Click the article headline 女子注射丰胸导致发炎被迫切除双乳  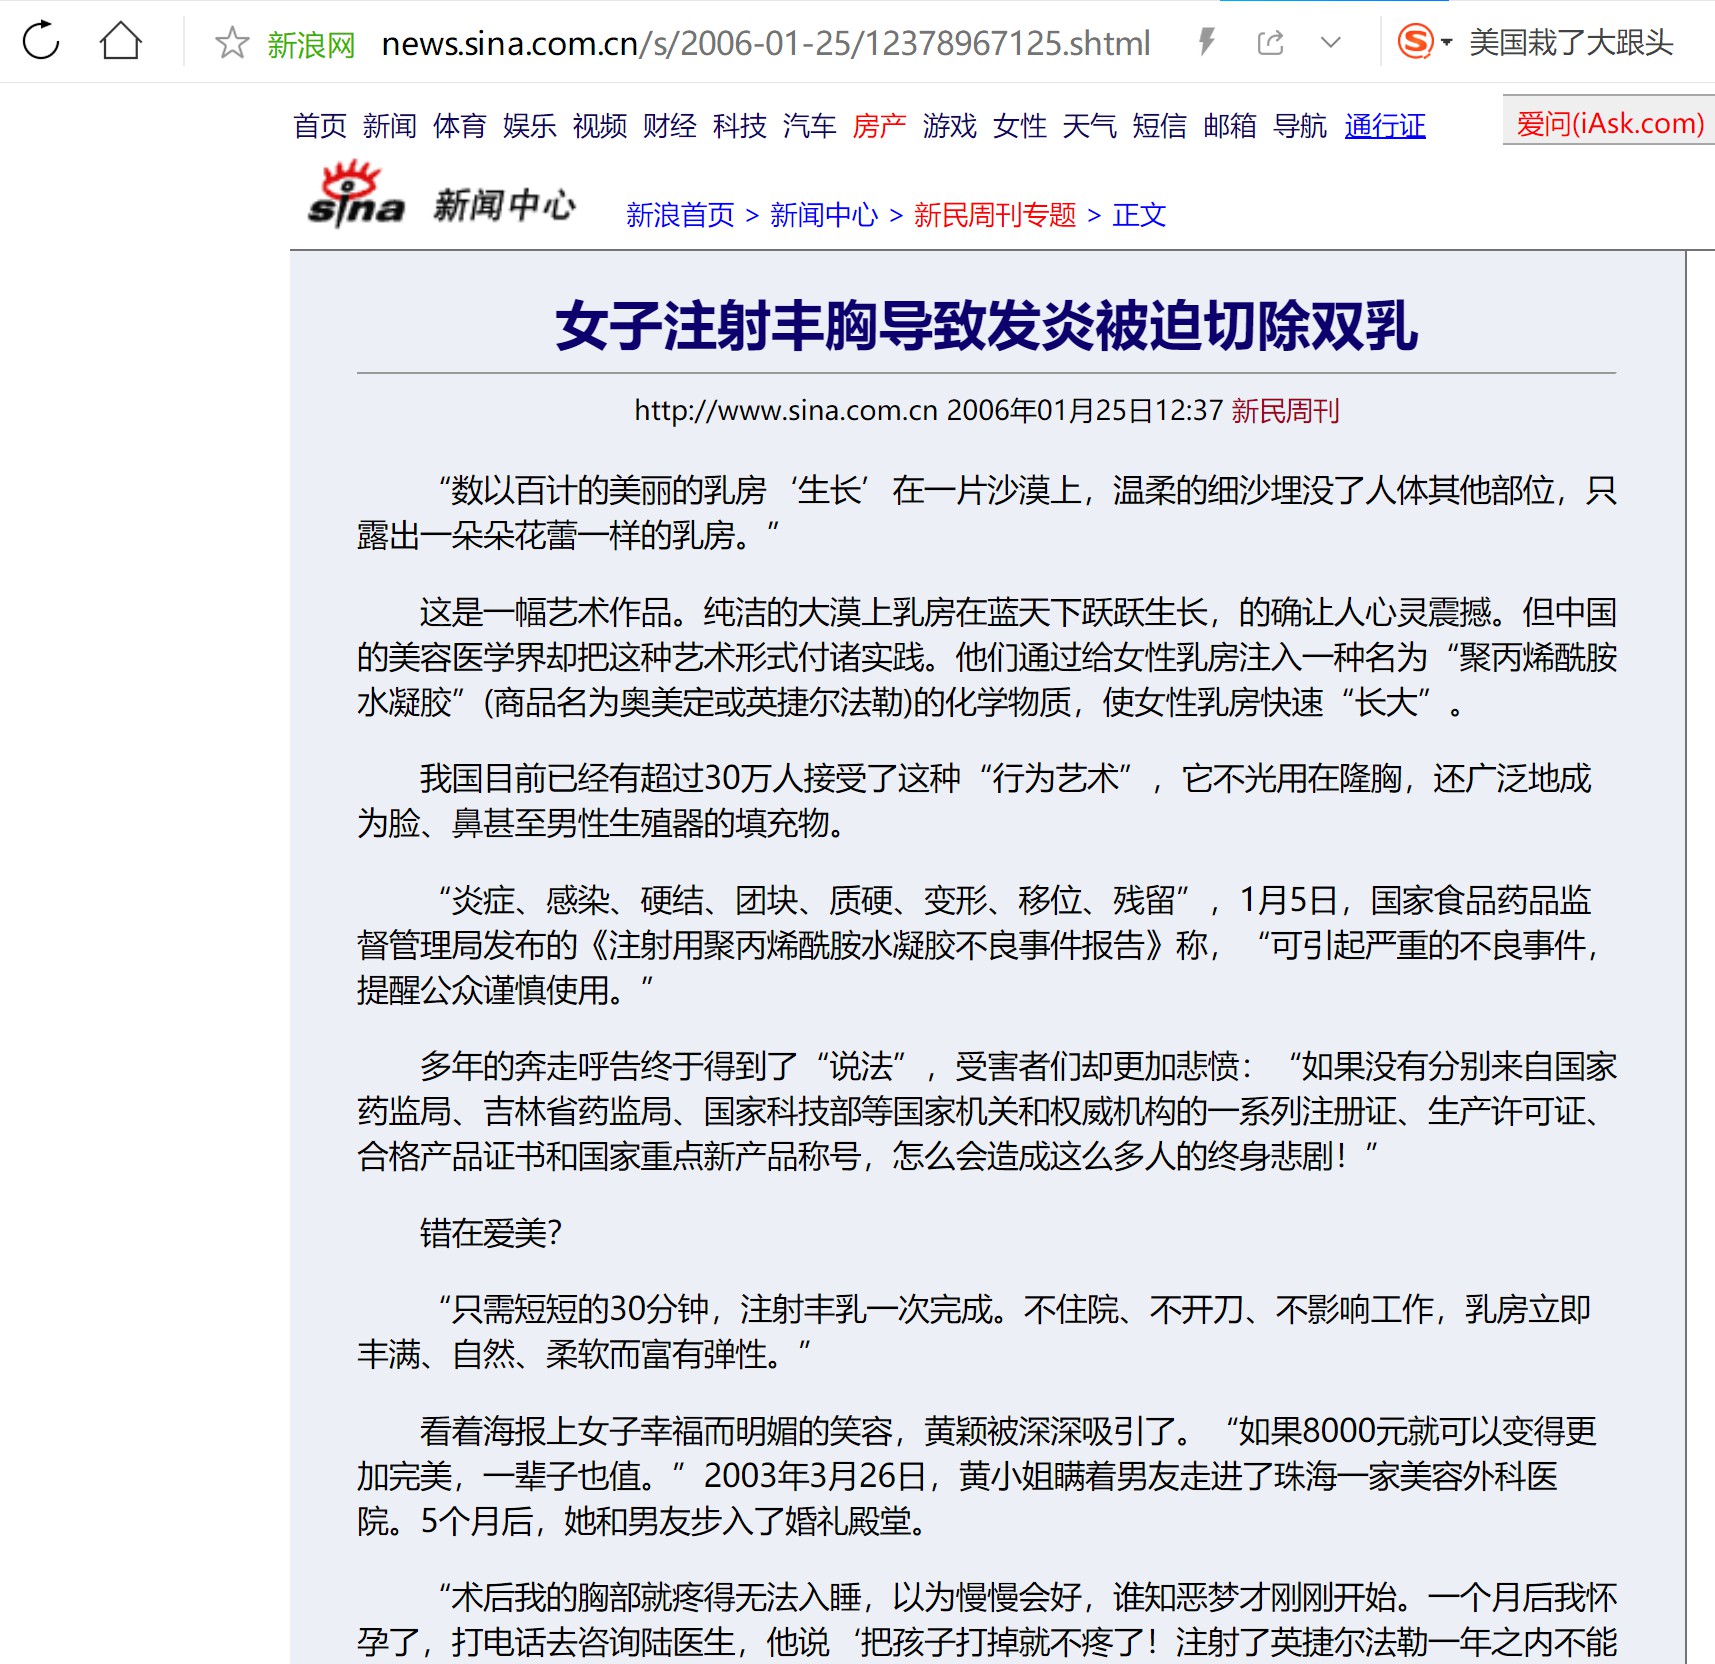pyautogui.click(x=986, y=326)
